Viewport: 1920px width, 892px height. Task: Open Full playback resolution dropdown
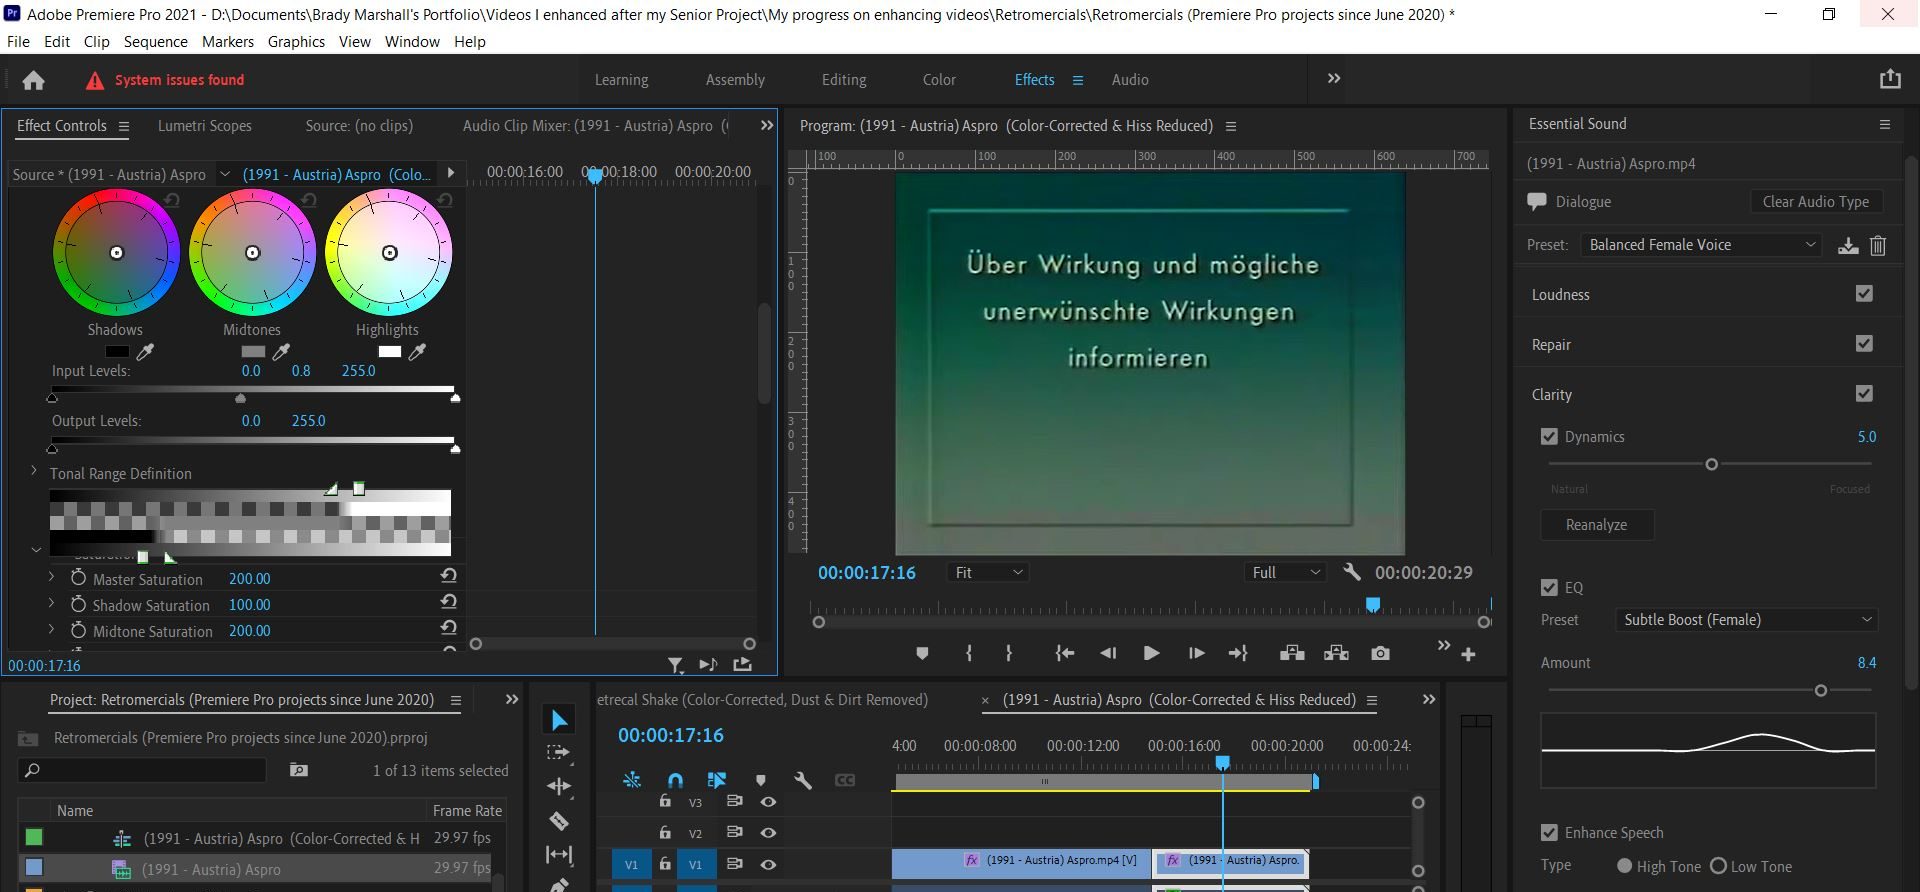[x=1286, y=572]
